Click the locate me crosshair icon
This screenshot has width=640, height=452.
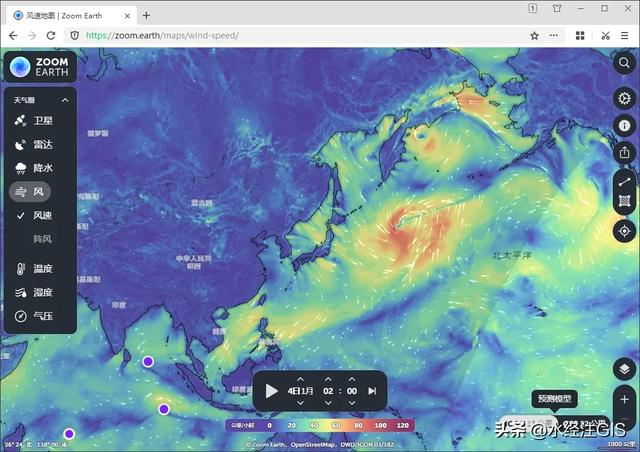pos(624,231)
